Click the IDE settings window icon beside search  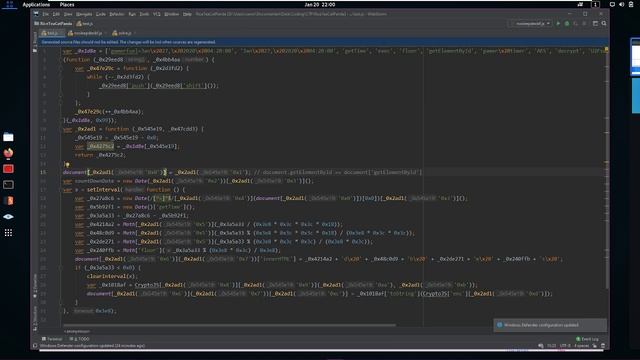595,24
